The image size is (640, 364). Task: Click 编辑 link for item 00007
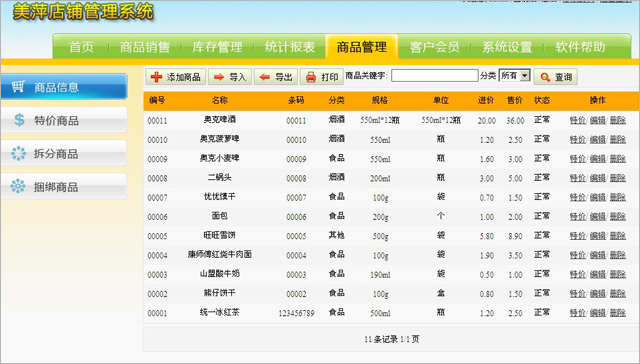(x=598, y=197)
